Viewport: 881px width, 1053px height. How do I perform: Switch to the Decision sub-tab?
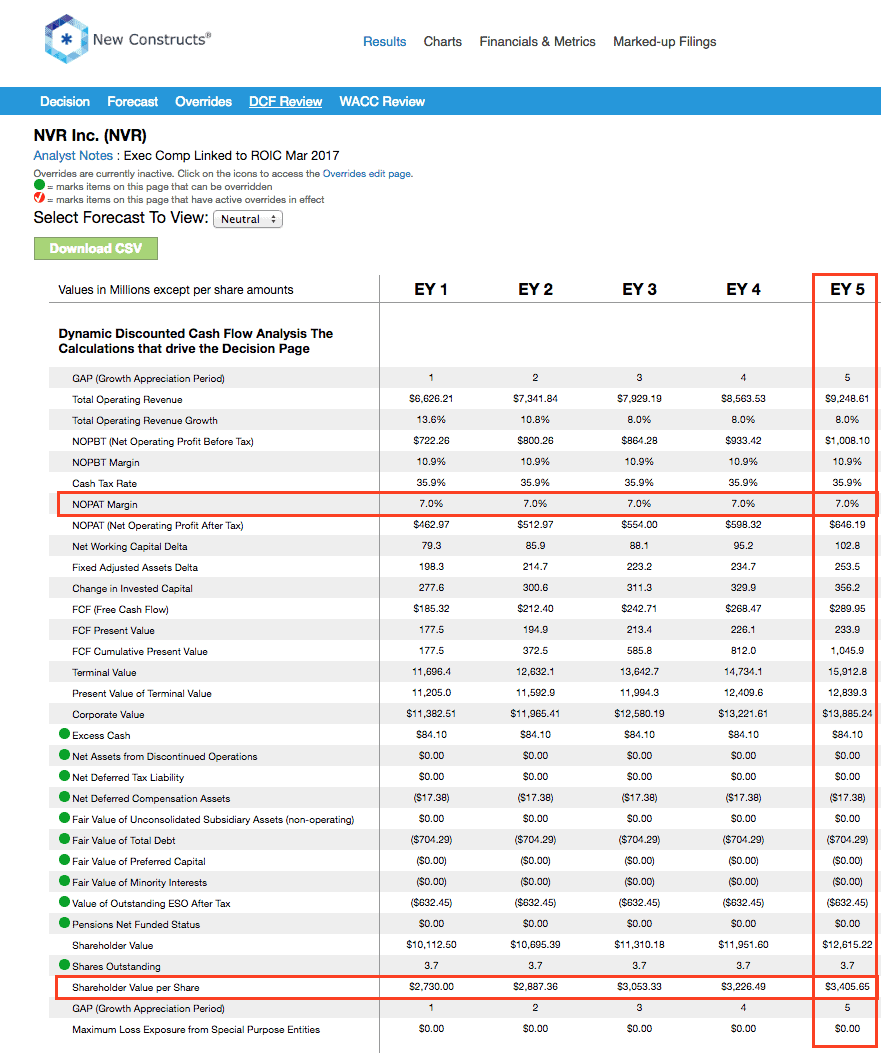[x=65, y=101]
